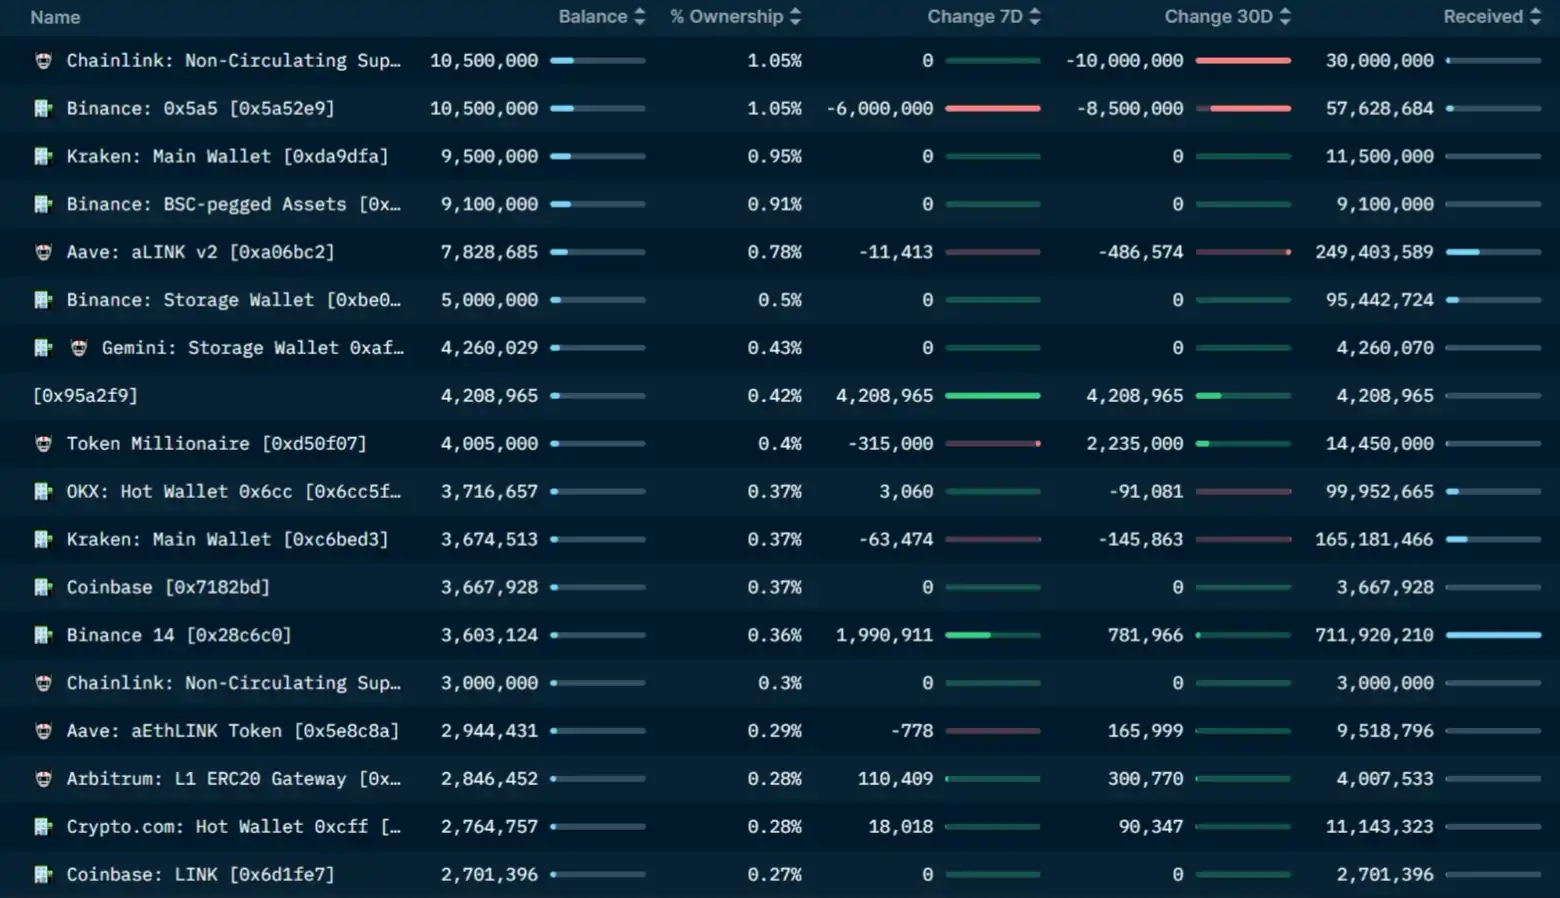This screenshot has width=1560, height=898.
Task: Click the Change 7D value 1,990,911
Action: click(x=884, y=635)
